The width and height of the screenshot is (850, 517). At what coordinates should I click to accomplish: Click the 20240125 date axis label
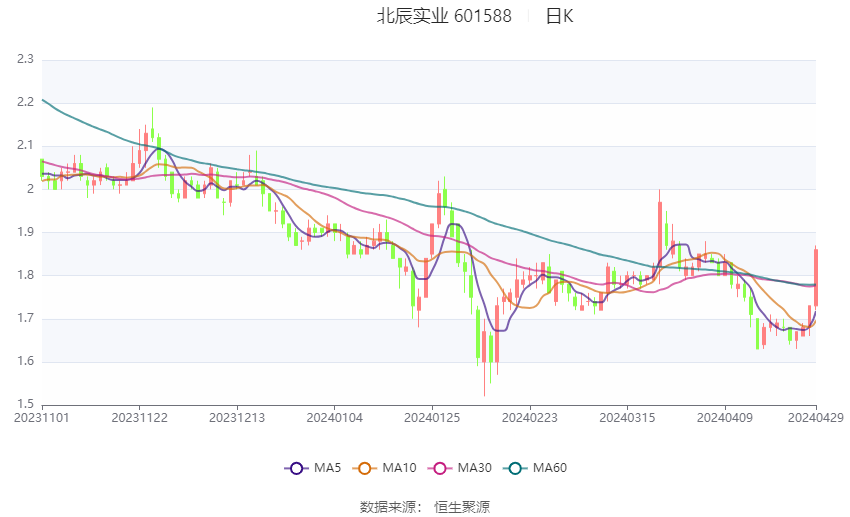pyautogui.click(x=431, y=417)
